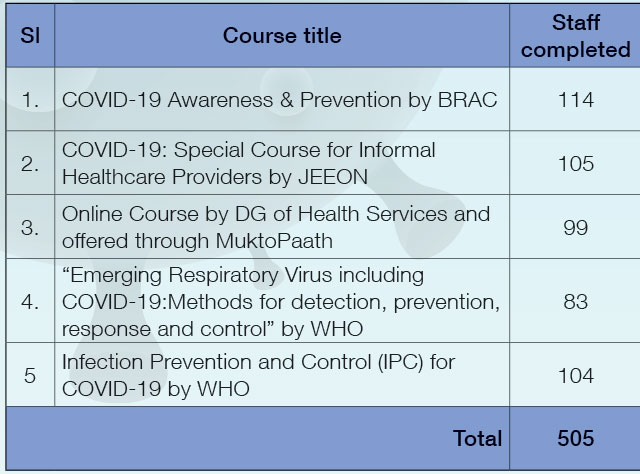Click the 105 staff completed cell
The width and height of the screenshot is (640, 474).
[575, 163]
